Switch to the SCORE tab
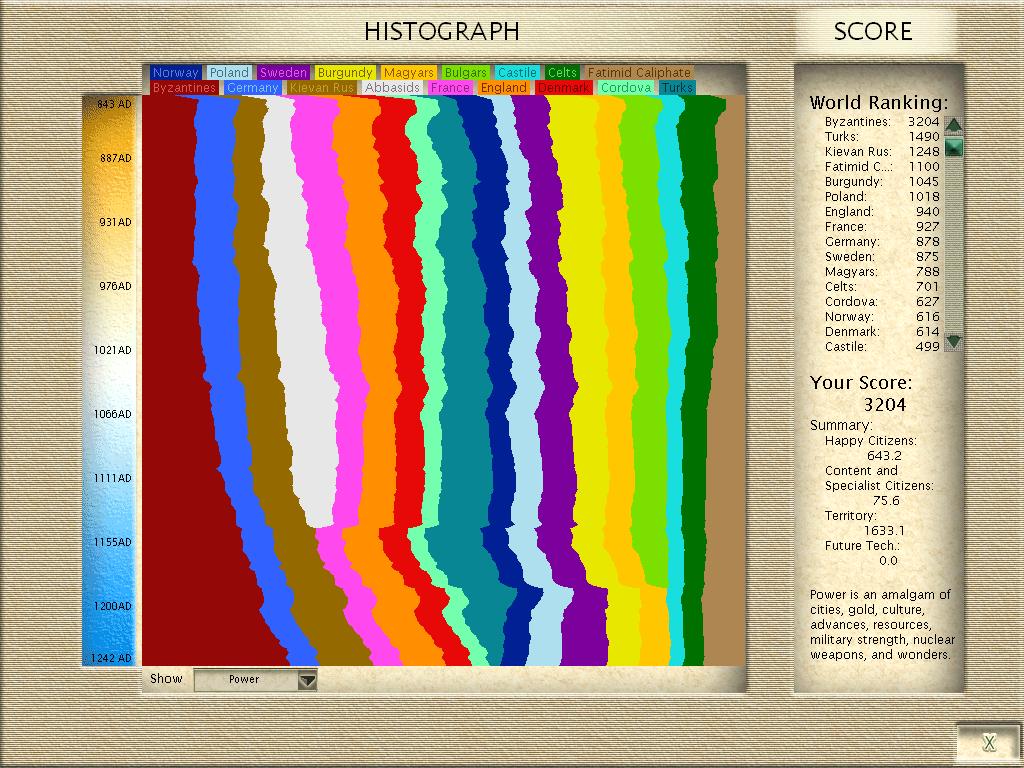 pyautogui.click(x=872, y=31)
